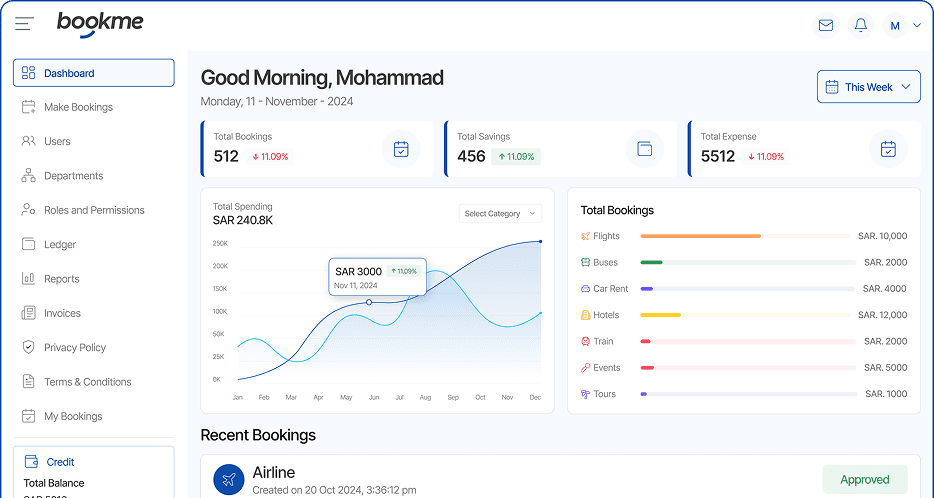Click the Flights orange progress bar
Screen dimensions: 934x498
click(x=700, y=236)
